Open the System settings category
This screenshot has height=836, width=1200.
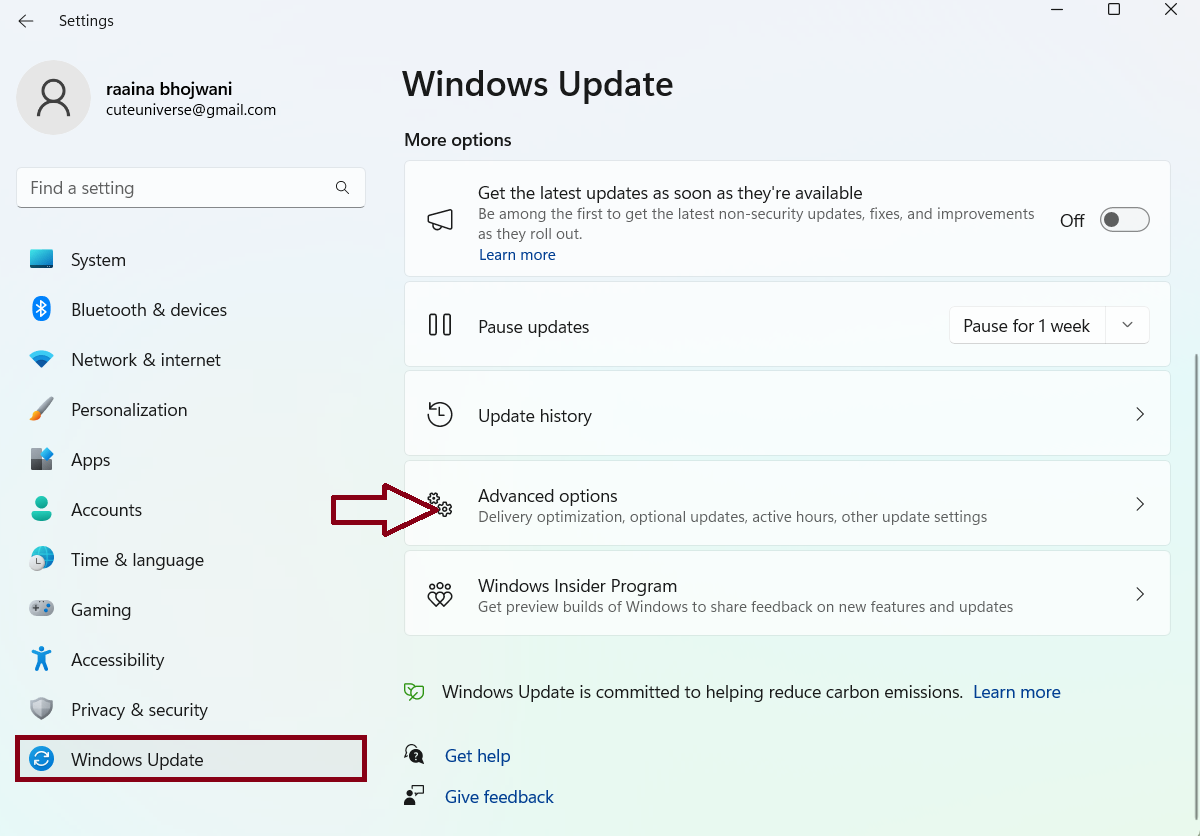98,260
